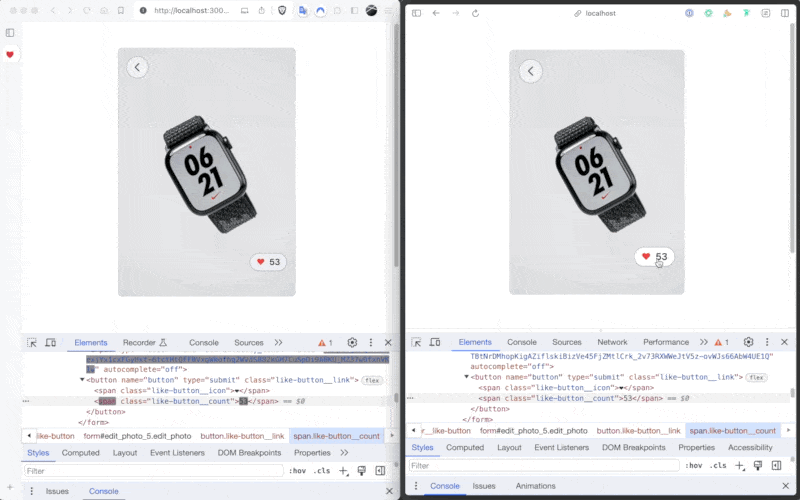The height and width of the screenshot is (500, 800).
Task: Click the translate extension icon in left browser
Action: (303, 10)
